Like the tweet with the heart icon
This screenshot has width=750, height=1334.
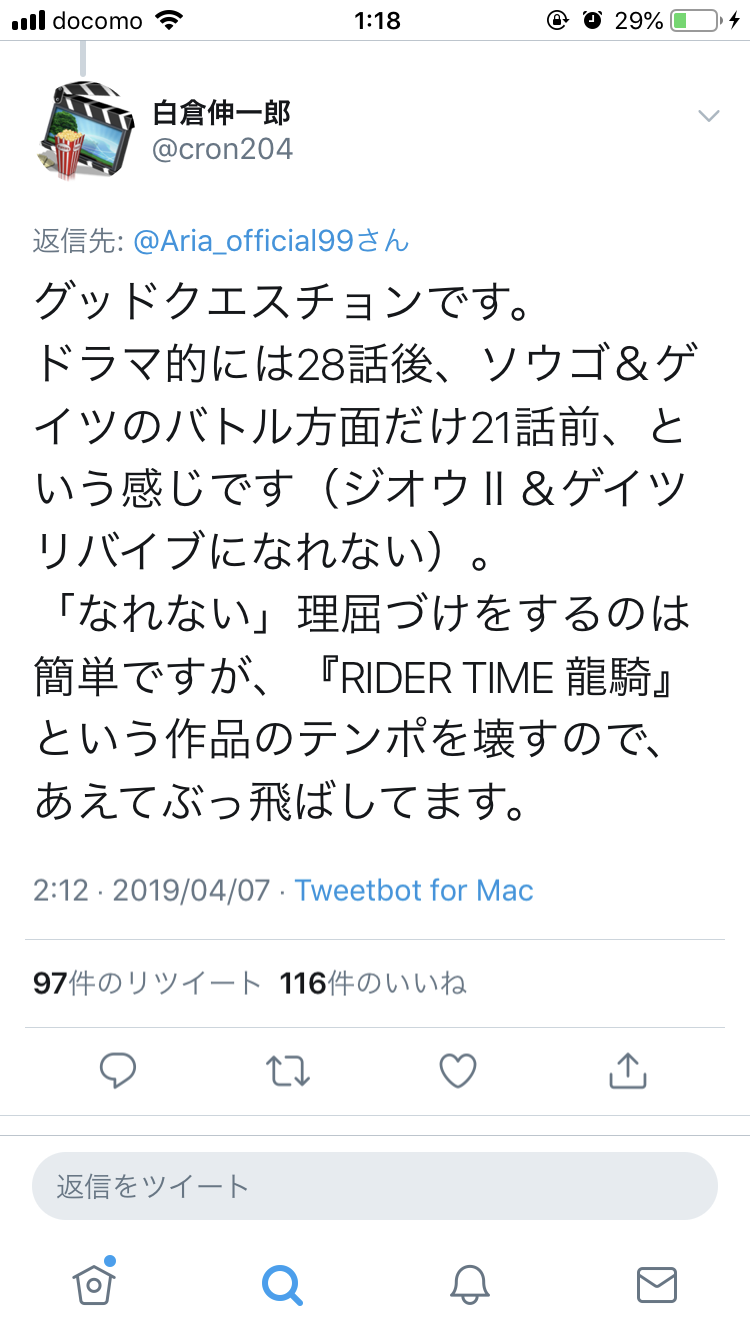pos(458,1071)
